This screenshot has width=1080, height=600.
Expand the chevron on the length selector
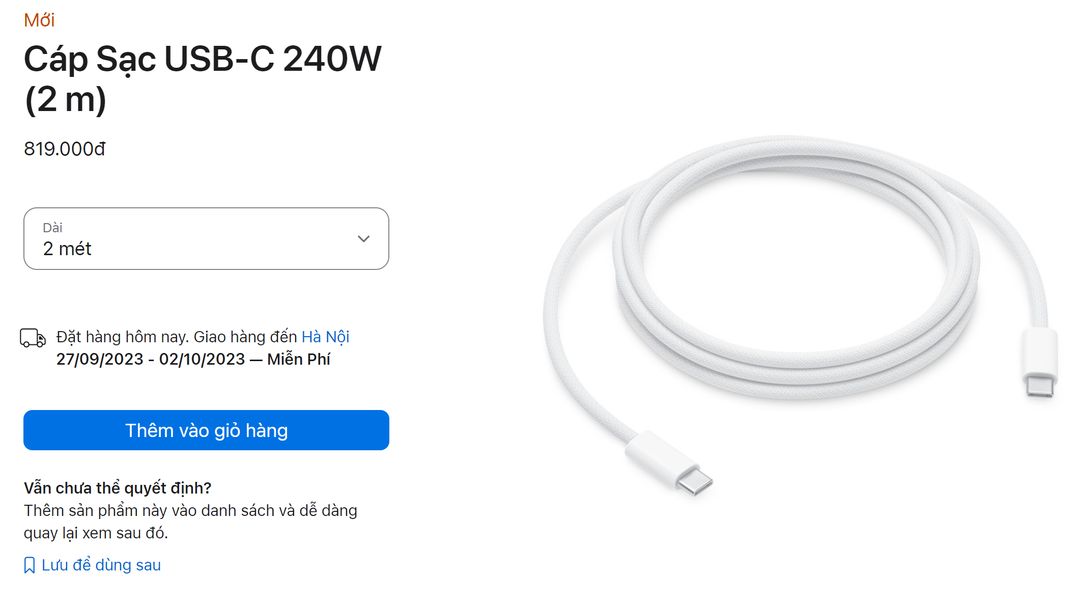[363, 238]
